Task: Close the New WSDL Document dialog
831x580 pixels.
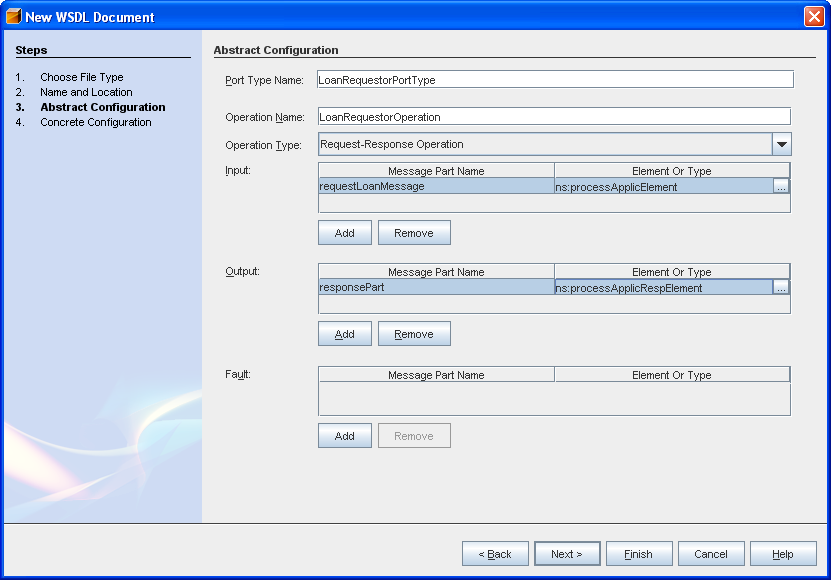Action: pyautogui.click(x=814, y=16)
